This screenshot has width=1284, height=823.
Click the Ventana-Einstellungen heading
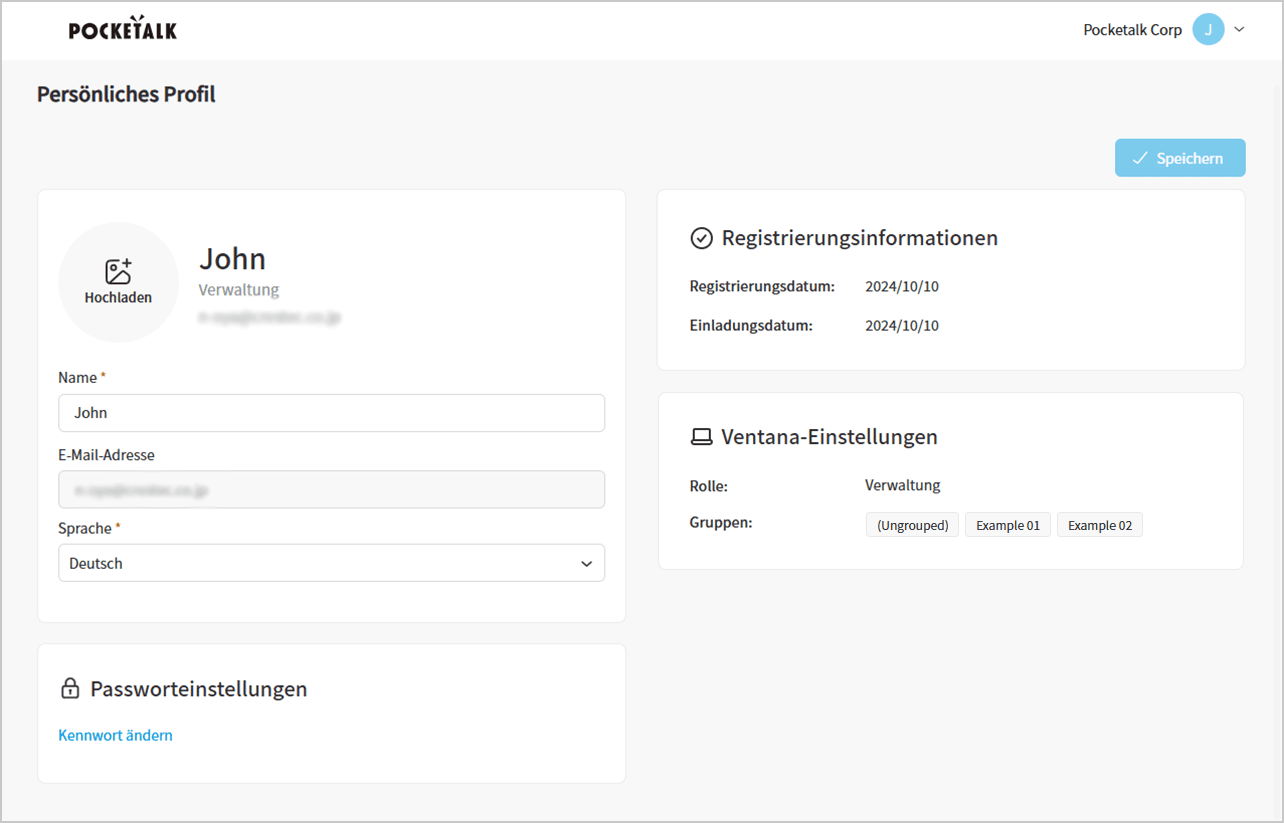tap(830, 437)
